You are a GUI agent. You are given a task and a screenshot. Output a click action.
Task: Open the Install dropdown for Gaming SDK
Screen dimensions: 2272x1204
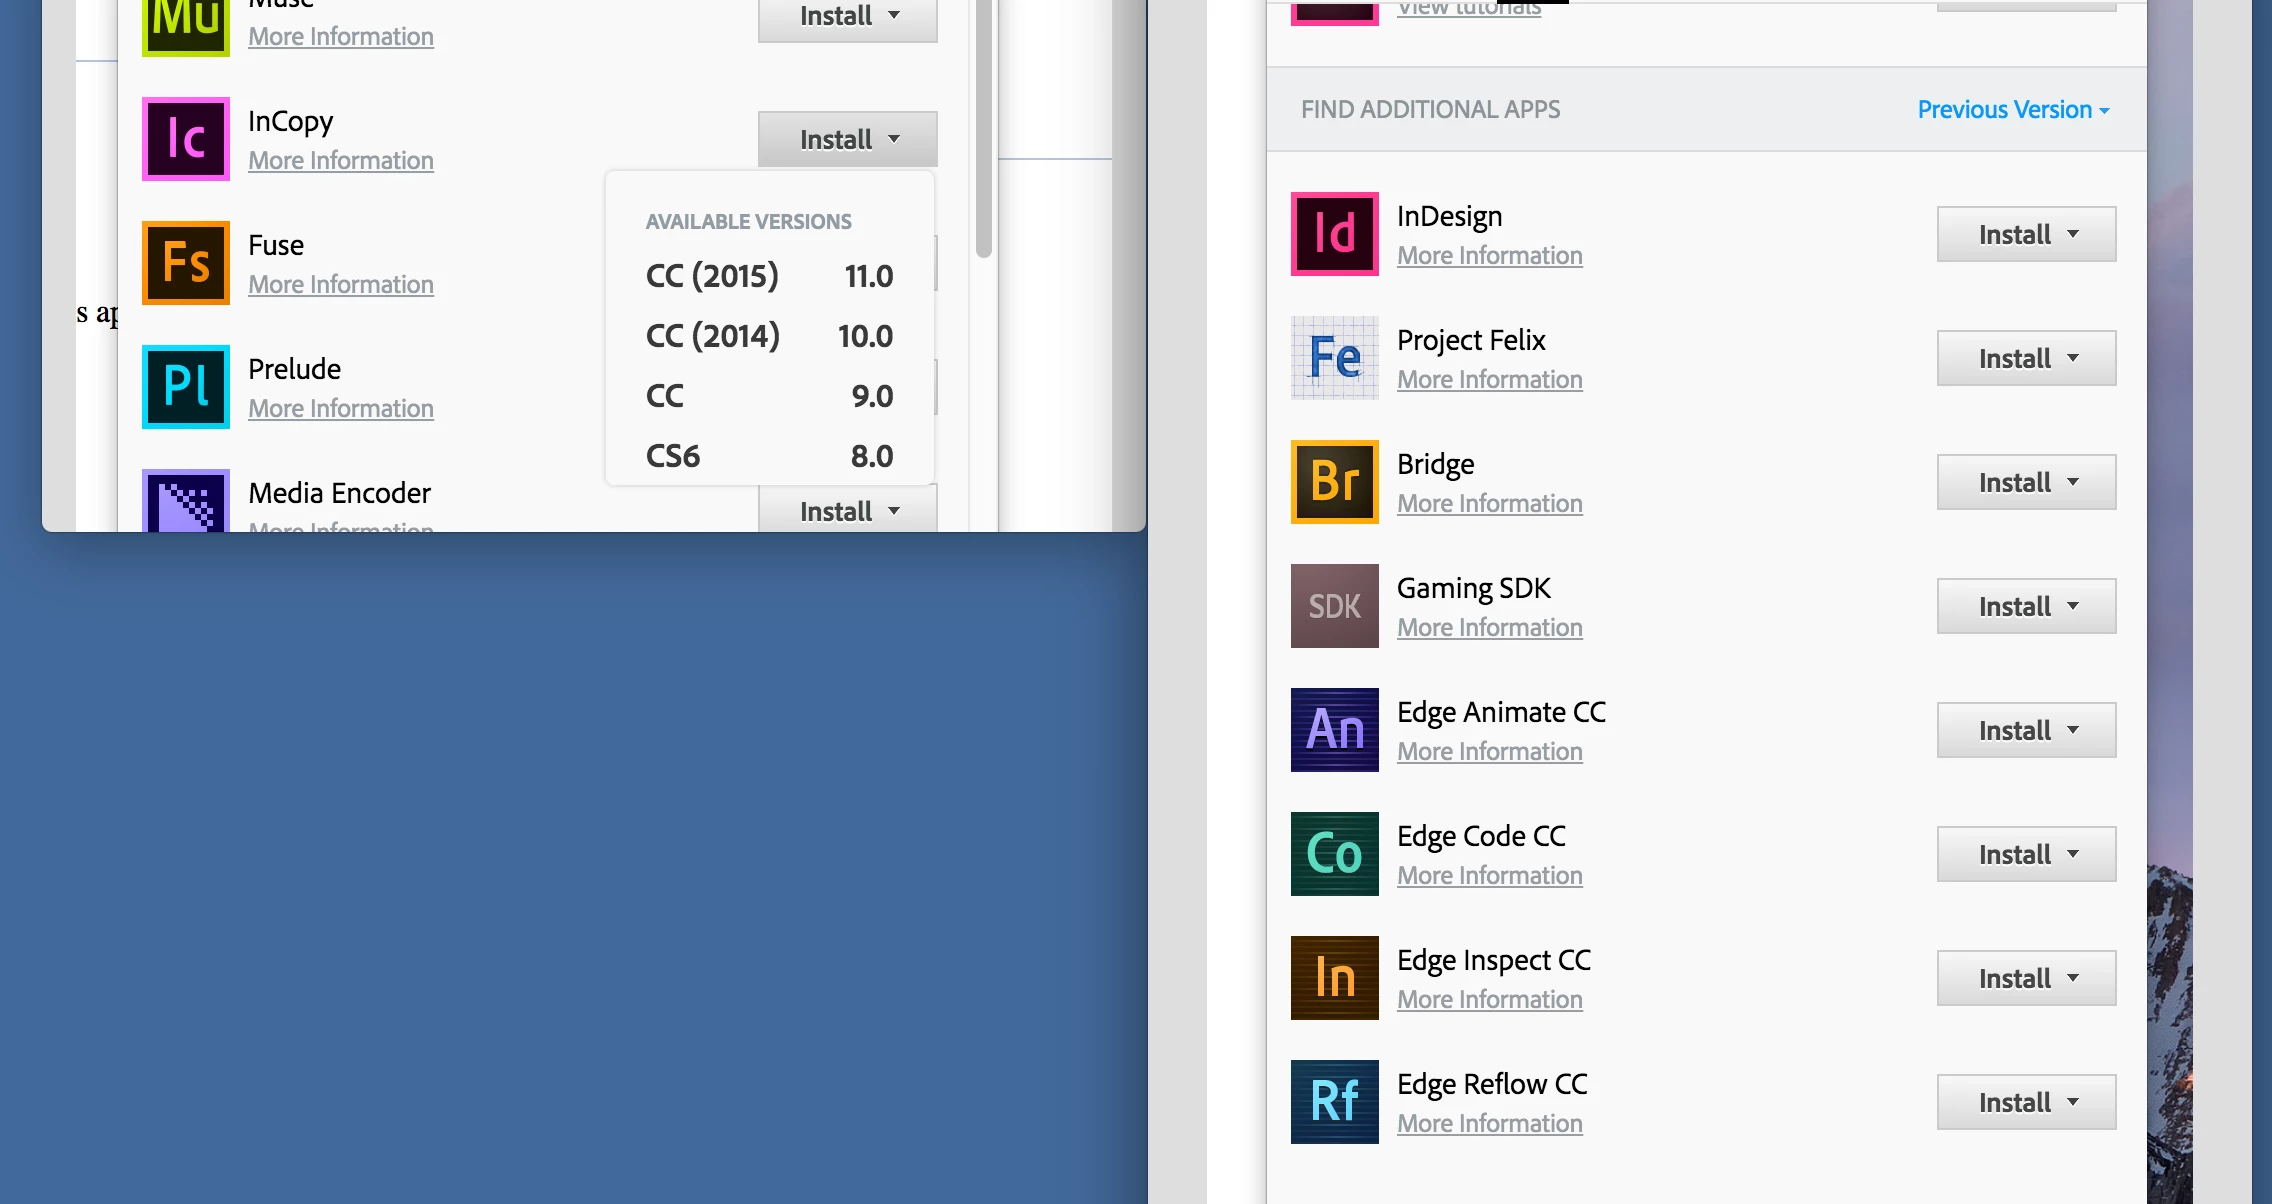2027,606
